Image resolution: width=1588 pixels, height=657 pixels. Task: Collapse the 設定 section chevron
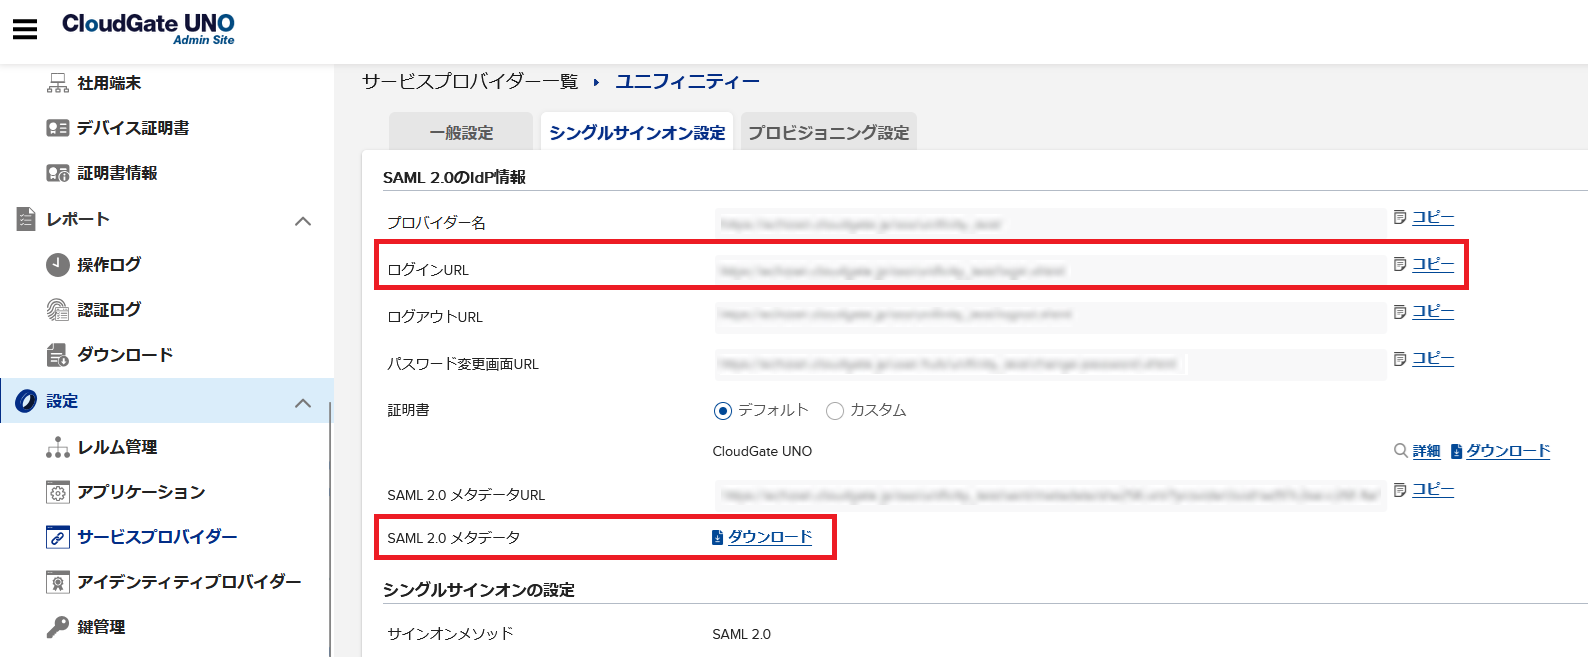pyautogui.click(x=303, y=403)
